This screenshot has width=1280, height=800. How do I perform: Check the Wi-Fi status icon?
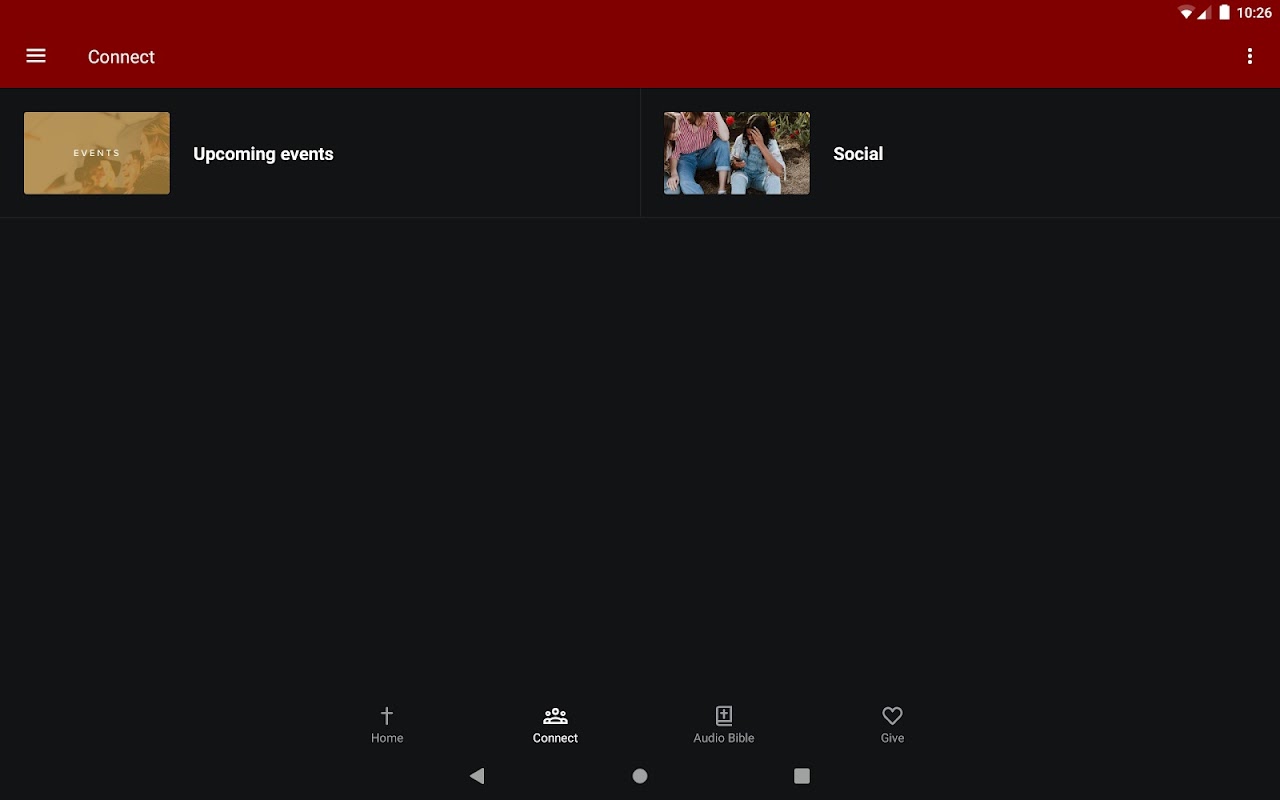pyautogui.click(x=1186, y=13)
